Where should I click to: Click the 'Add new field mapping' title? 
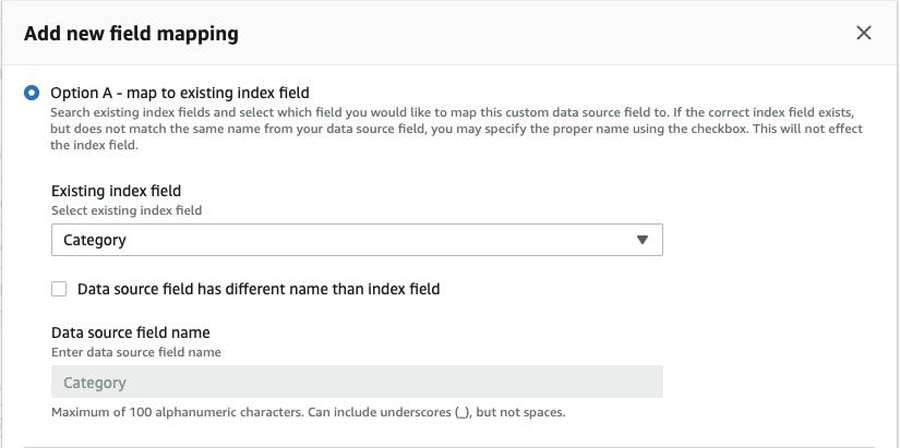[x=131, y=33]
